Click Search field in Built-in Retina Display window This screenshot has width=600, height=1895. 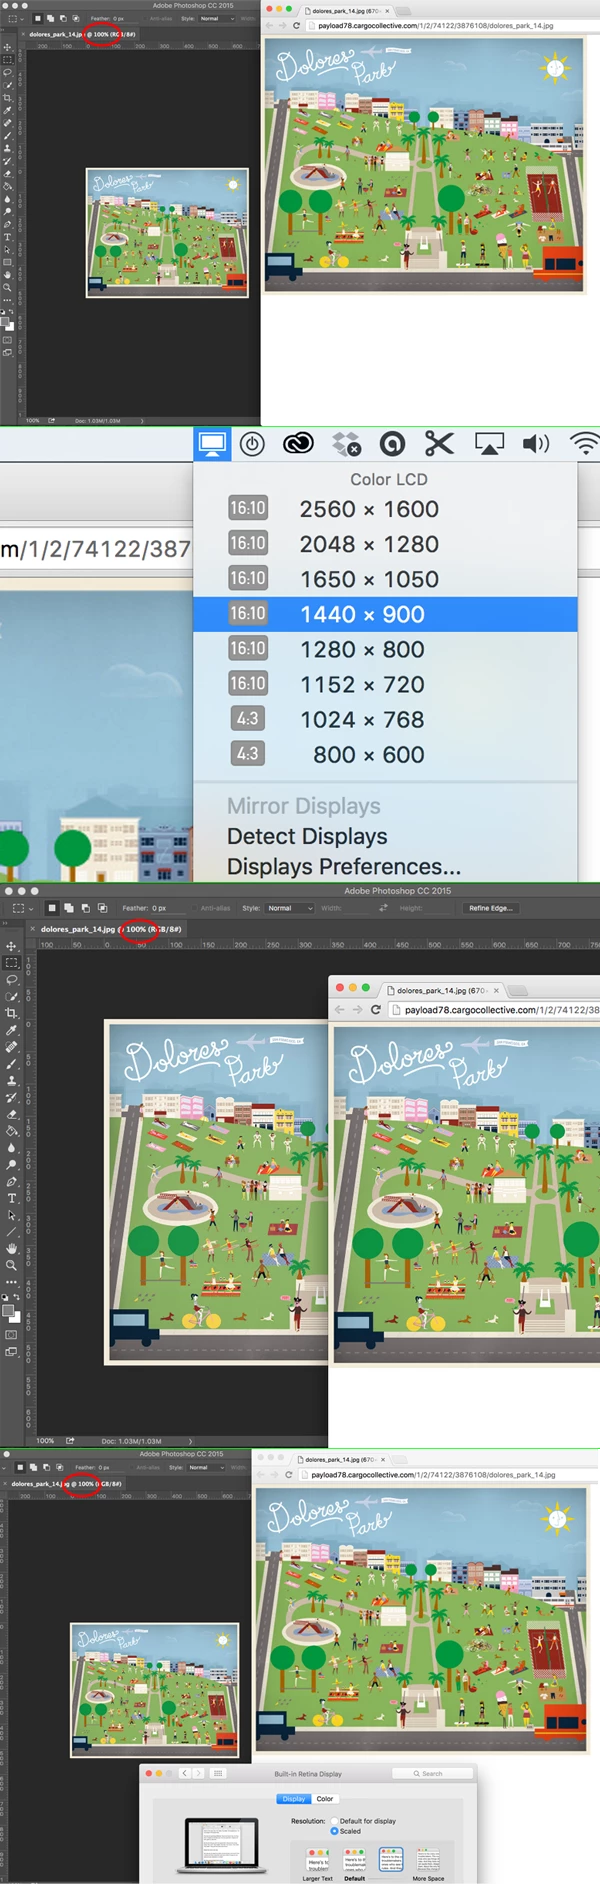click(430, 1773)
